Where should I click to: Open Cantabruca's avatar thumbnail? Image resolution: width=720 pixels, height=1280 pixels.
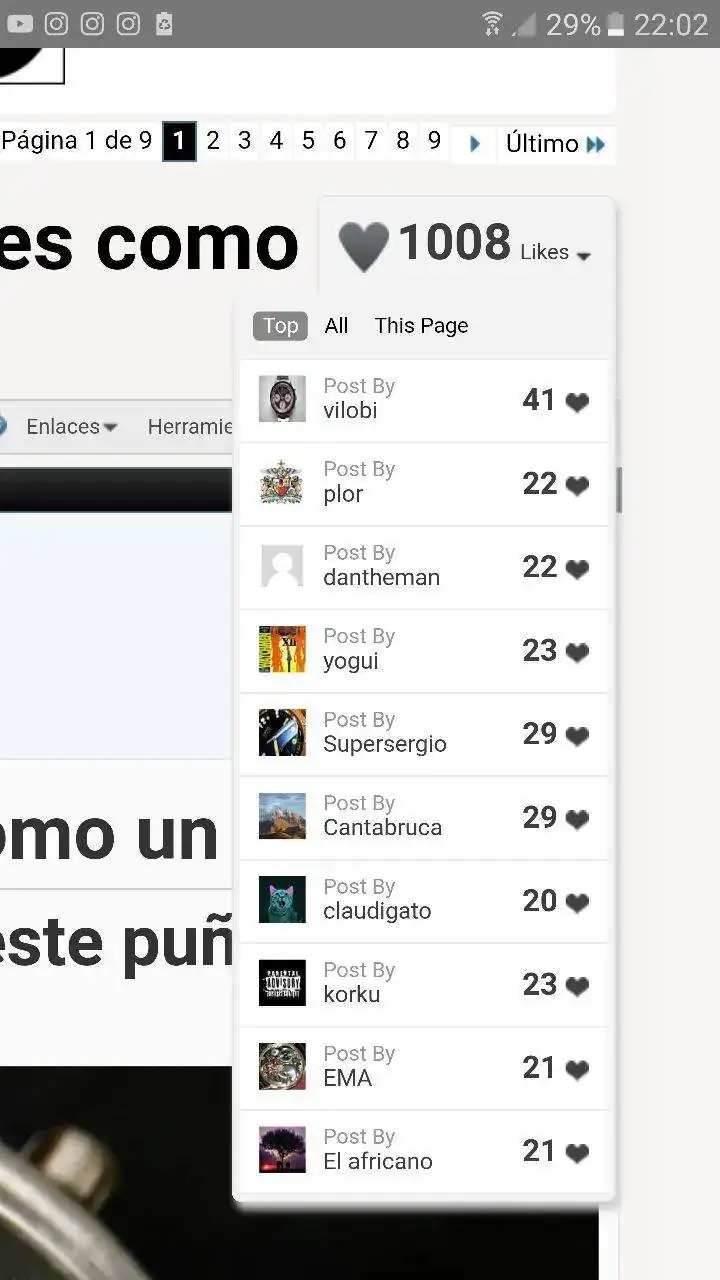(x=282, y=816)
